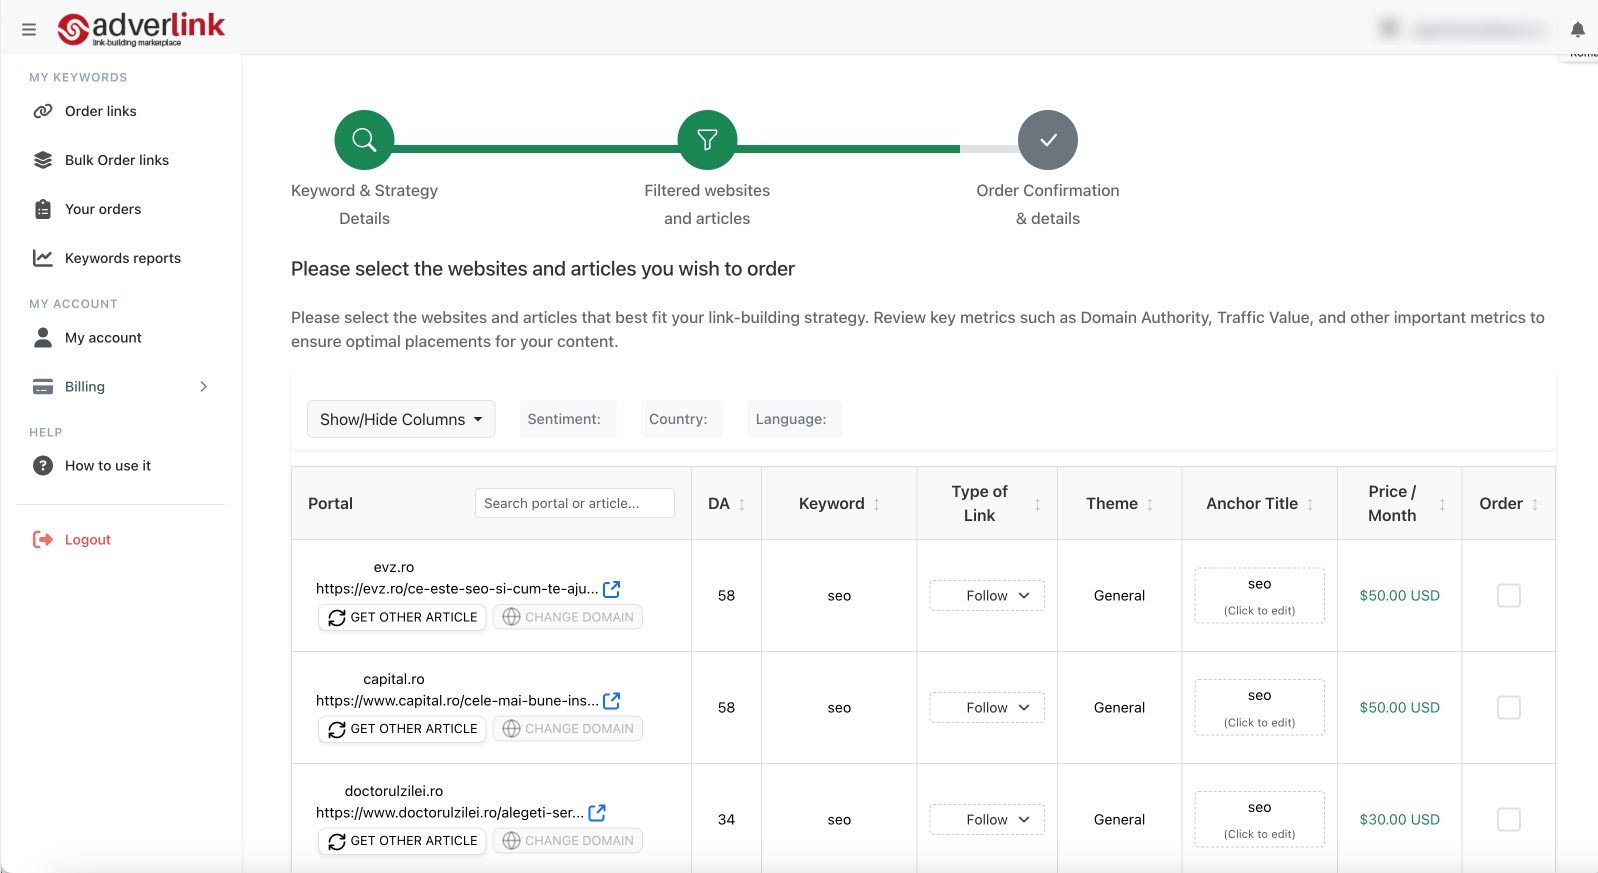Image resolution: width=1598 pixels, height=873 pixels.
Task: Open the notifications bell
Action: (1577, 30)
